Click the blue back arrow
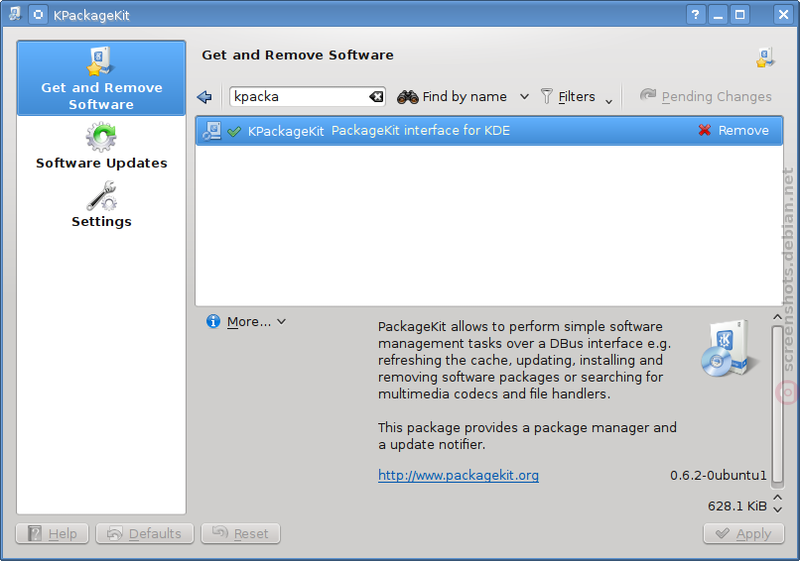Viewport: 800px width, 561px height. [205, 97]
